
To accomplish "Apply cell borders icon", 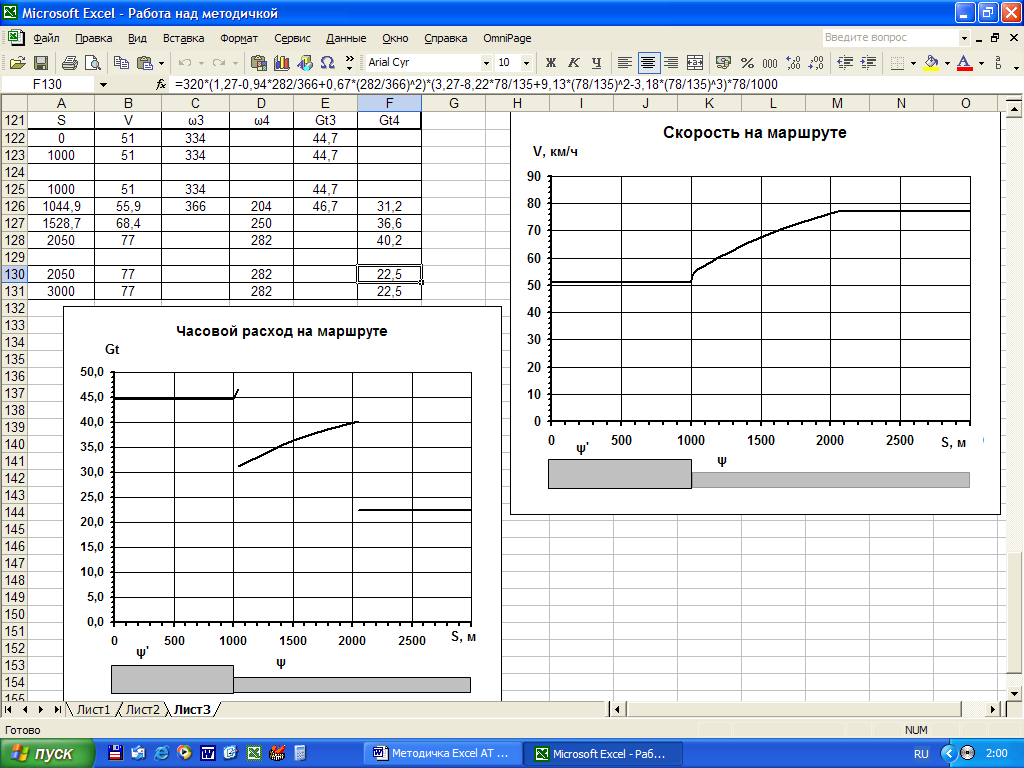I will coord(897,63).
